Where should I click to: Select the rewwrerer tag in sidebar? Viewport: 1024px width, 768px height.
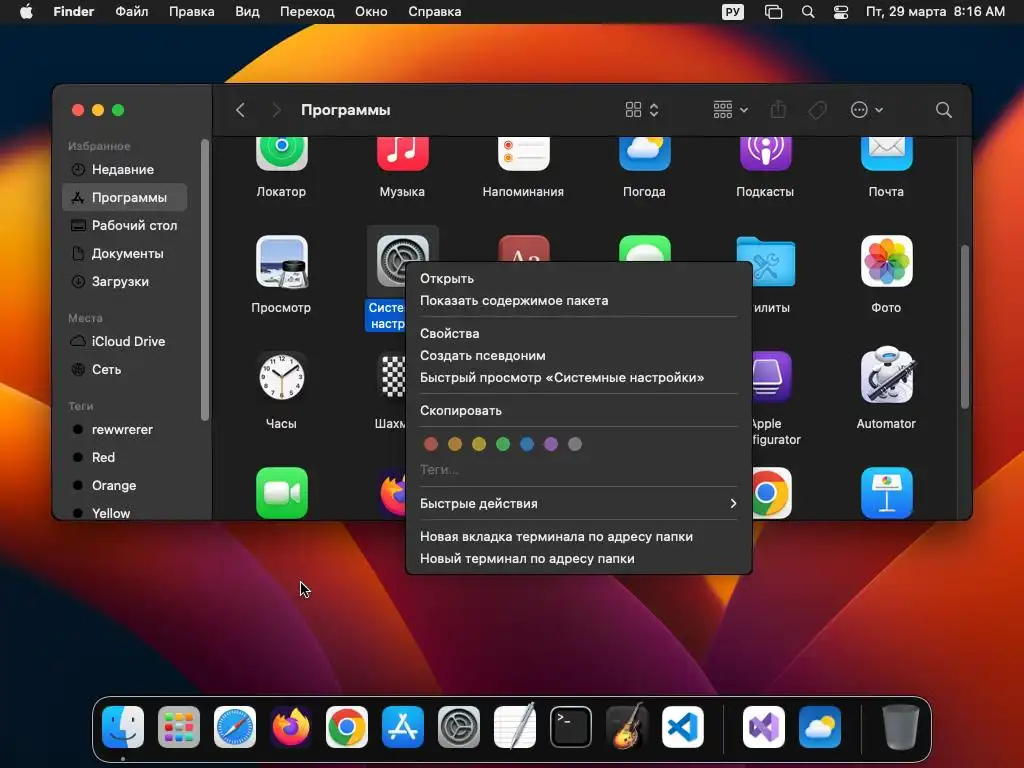point(125,429)
